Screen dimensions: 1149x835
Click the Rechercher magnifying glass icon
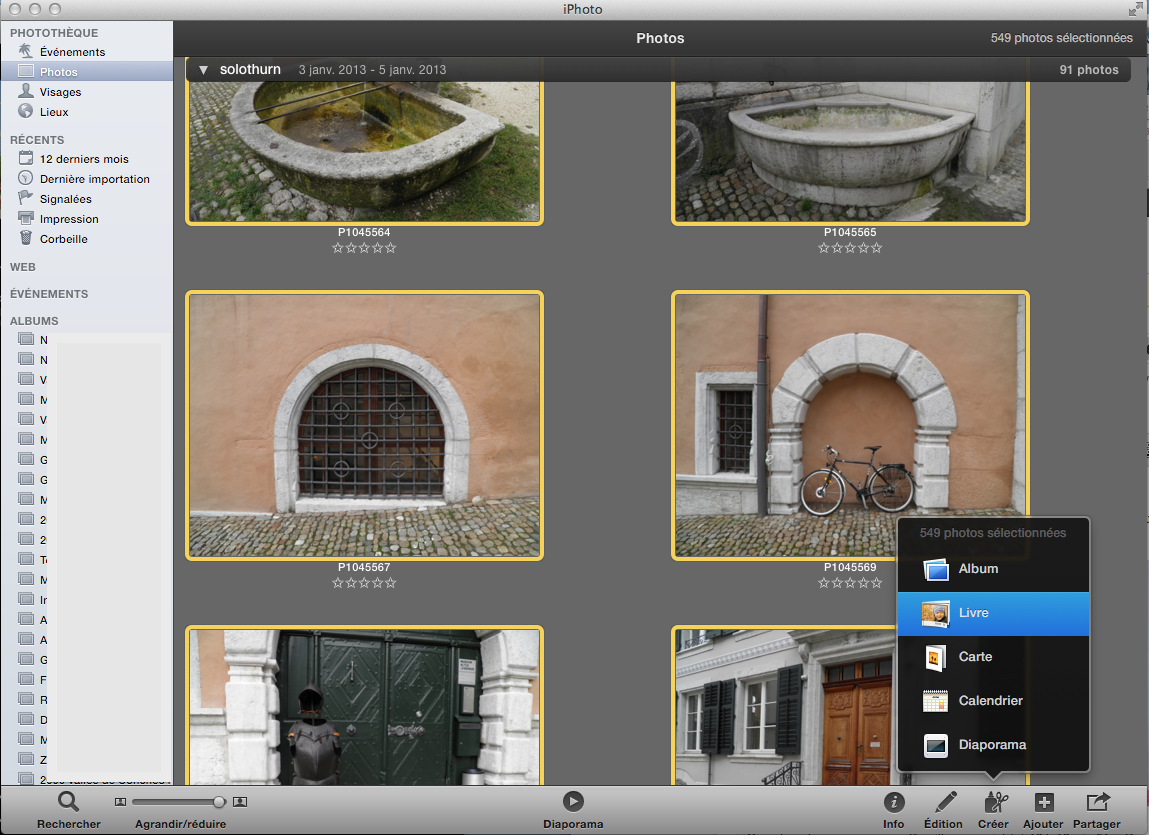pyautogui.click(x=68, y=801)
